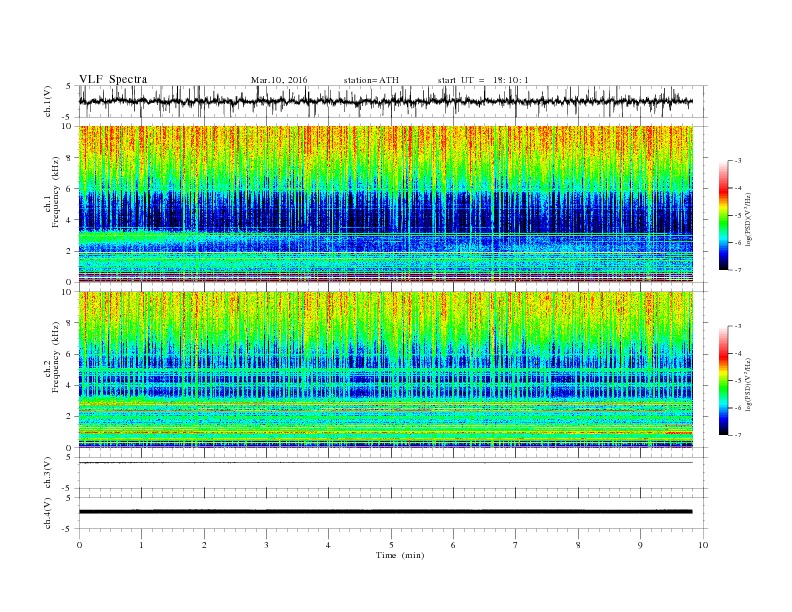The height and width of the screenshot is (612, 792).
Task: Click the "4" label on the time axis
Action: pyautogui.click(x=328, y=545)
